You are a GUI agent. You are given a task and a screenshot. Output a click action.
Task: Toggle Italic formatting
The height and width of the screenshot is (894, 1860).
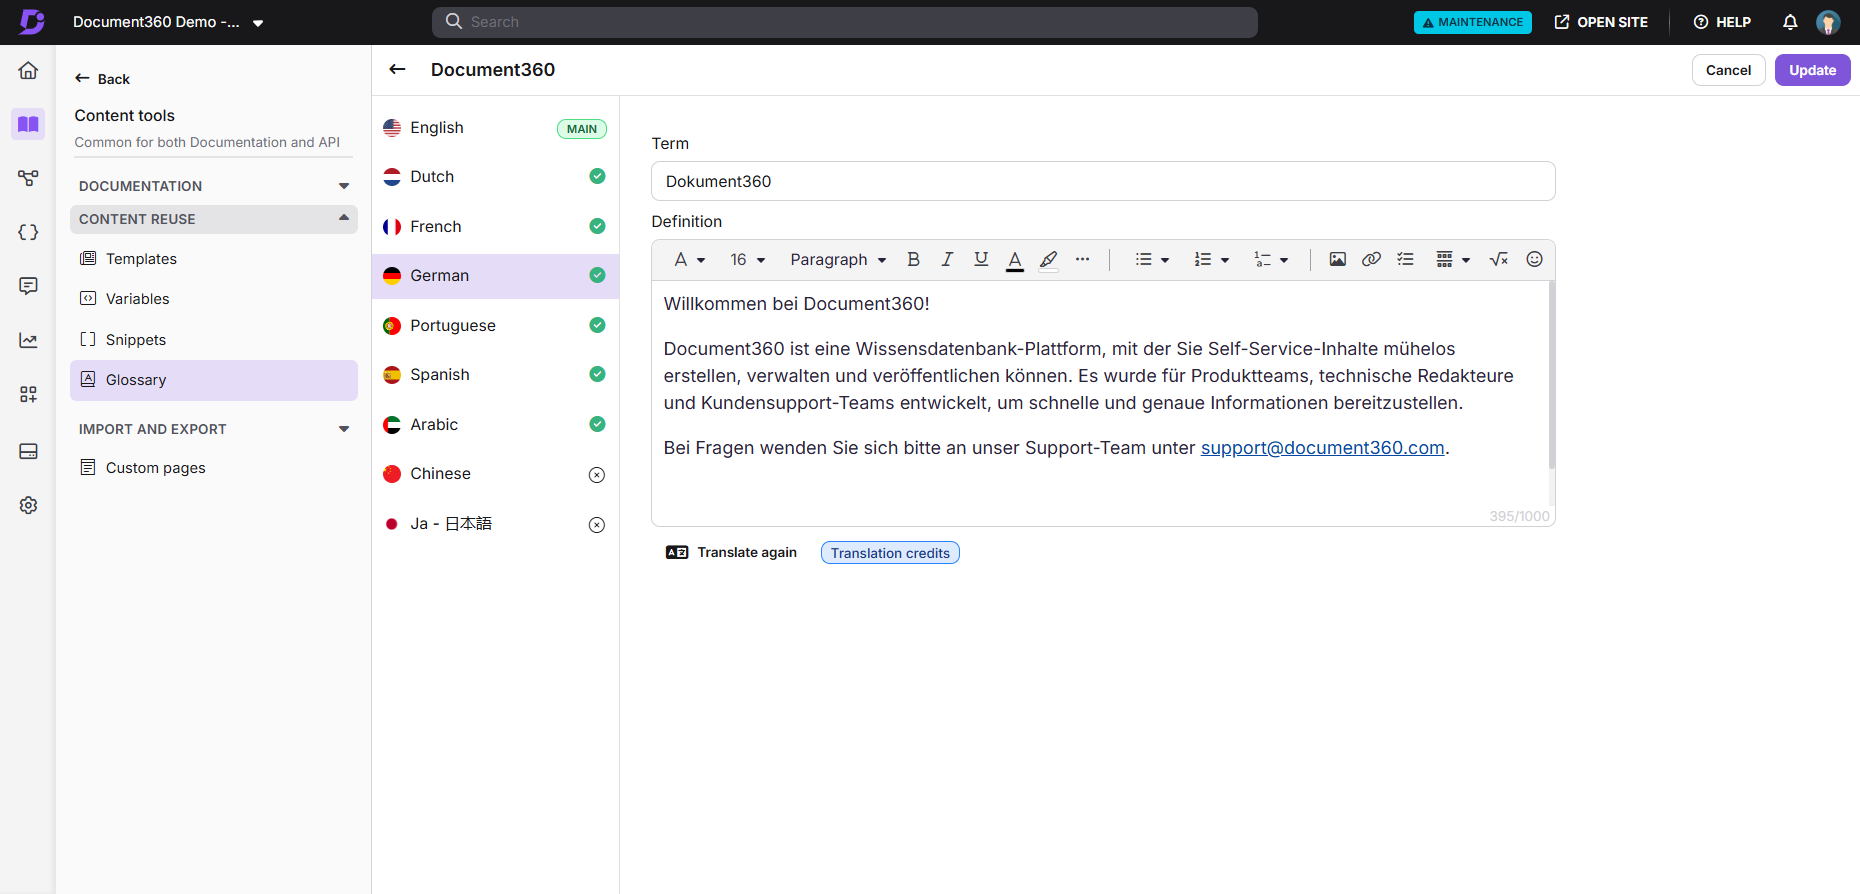pyautogui.click(x=947, y=259)
